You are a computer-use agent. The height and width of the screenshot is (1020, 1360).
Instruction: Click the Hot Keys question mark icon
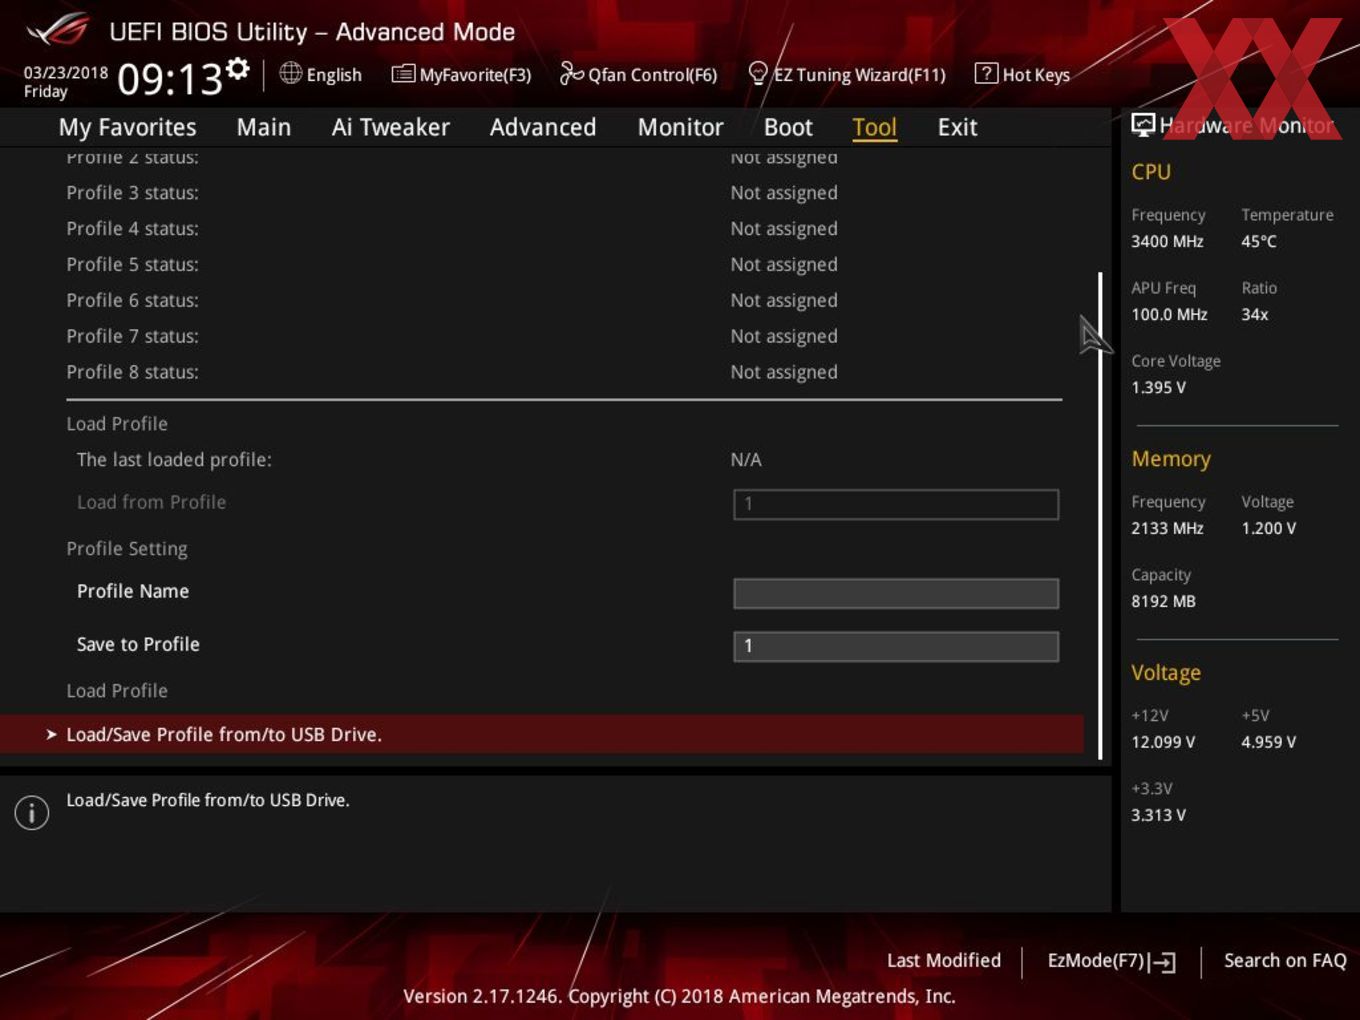[986, 73]
